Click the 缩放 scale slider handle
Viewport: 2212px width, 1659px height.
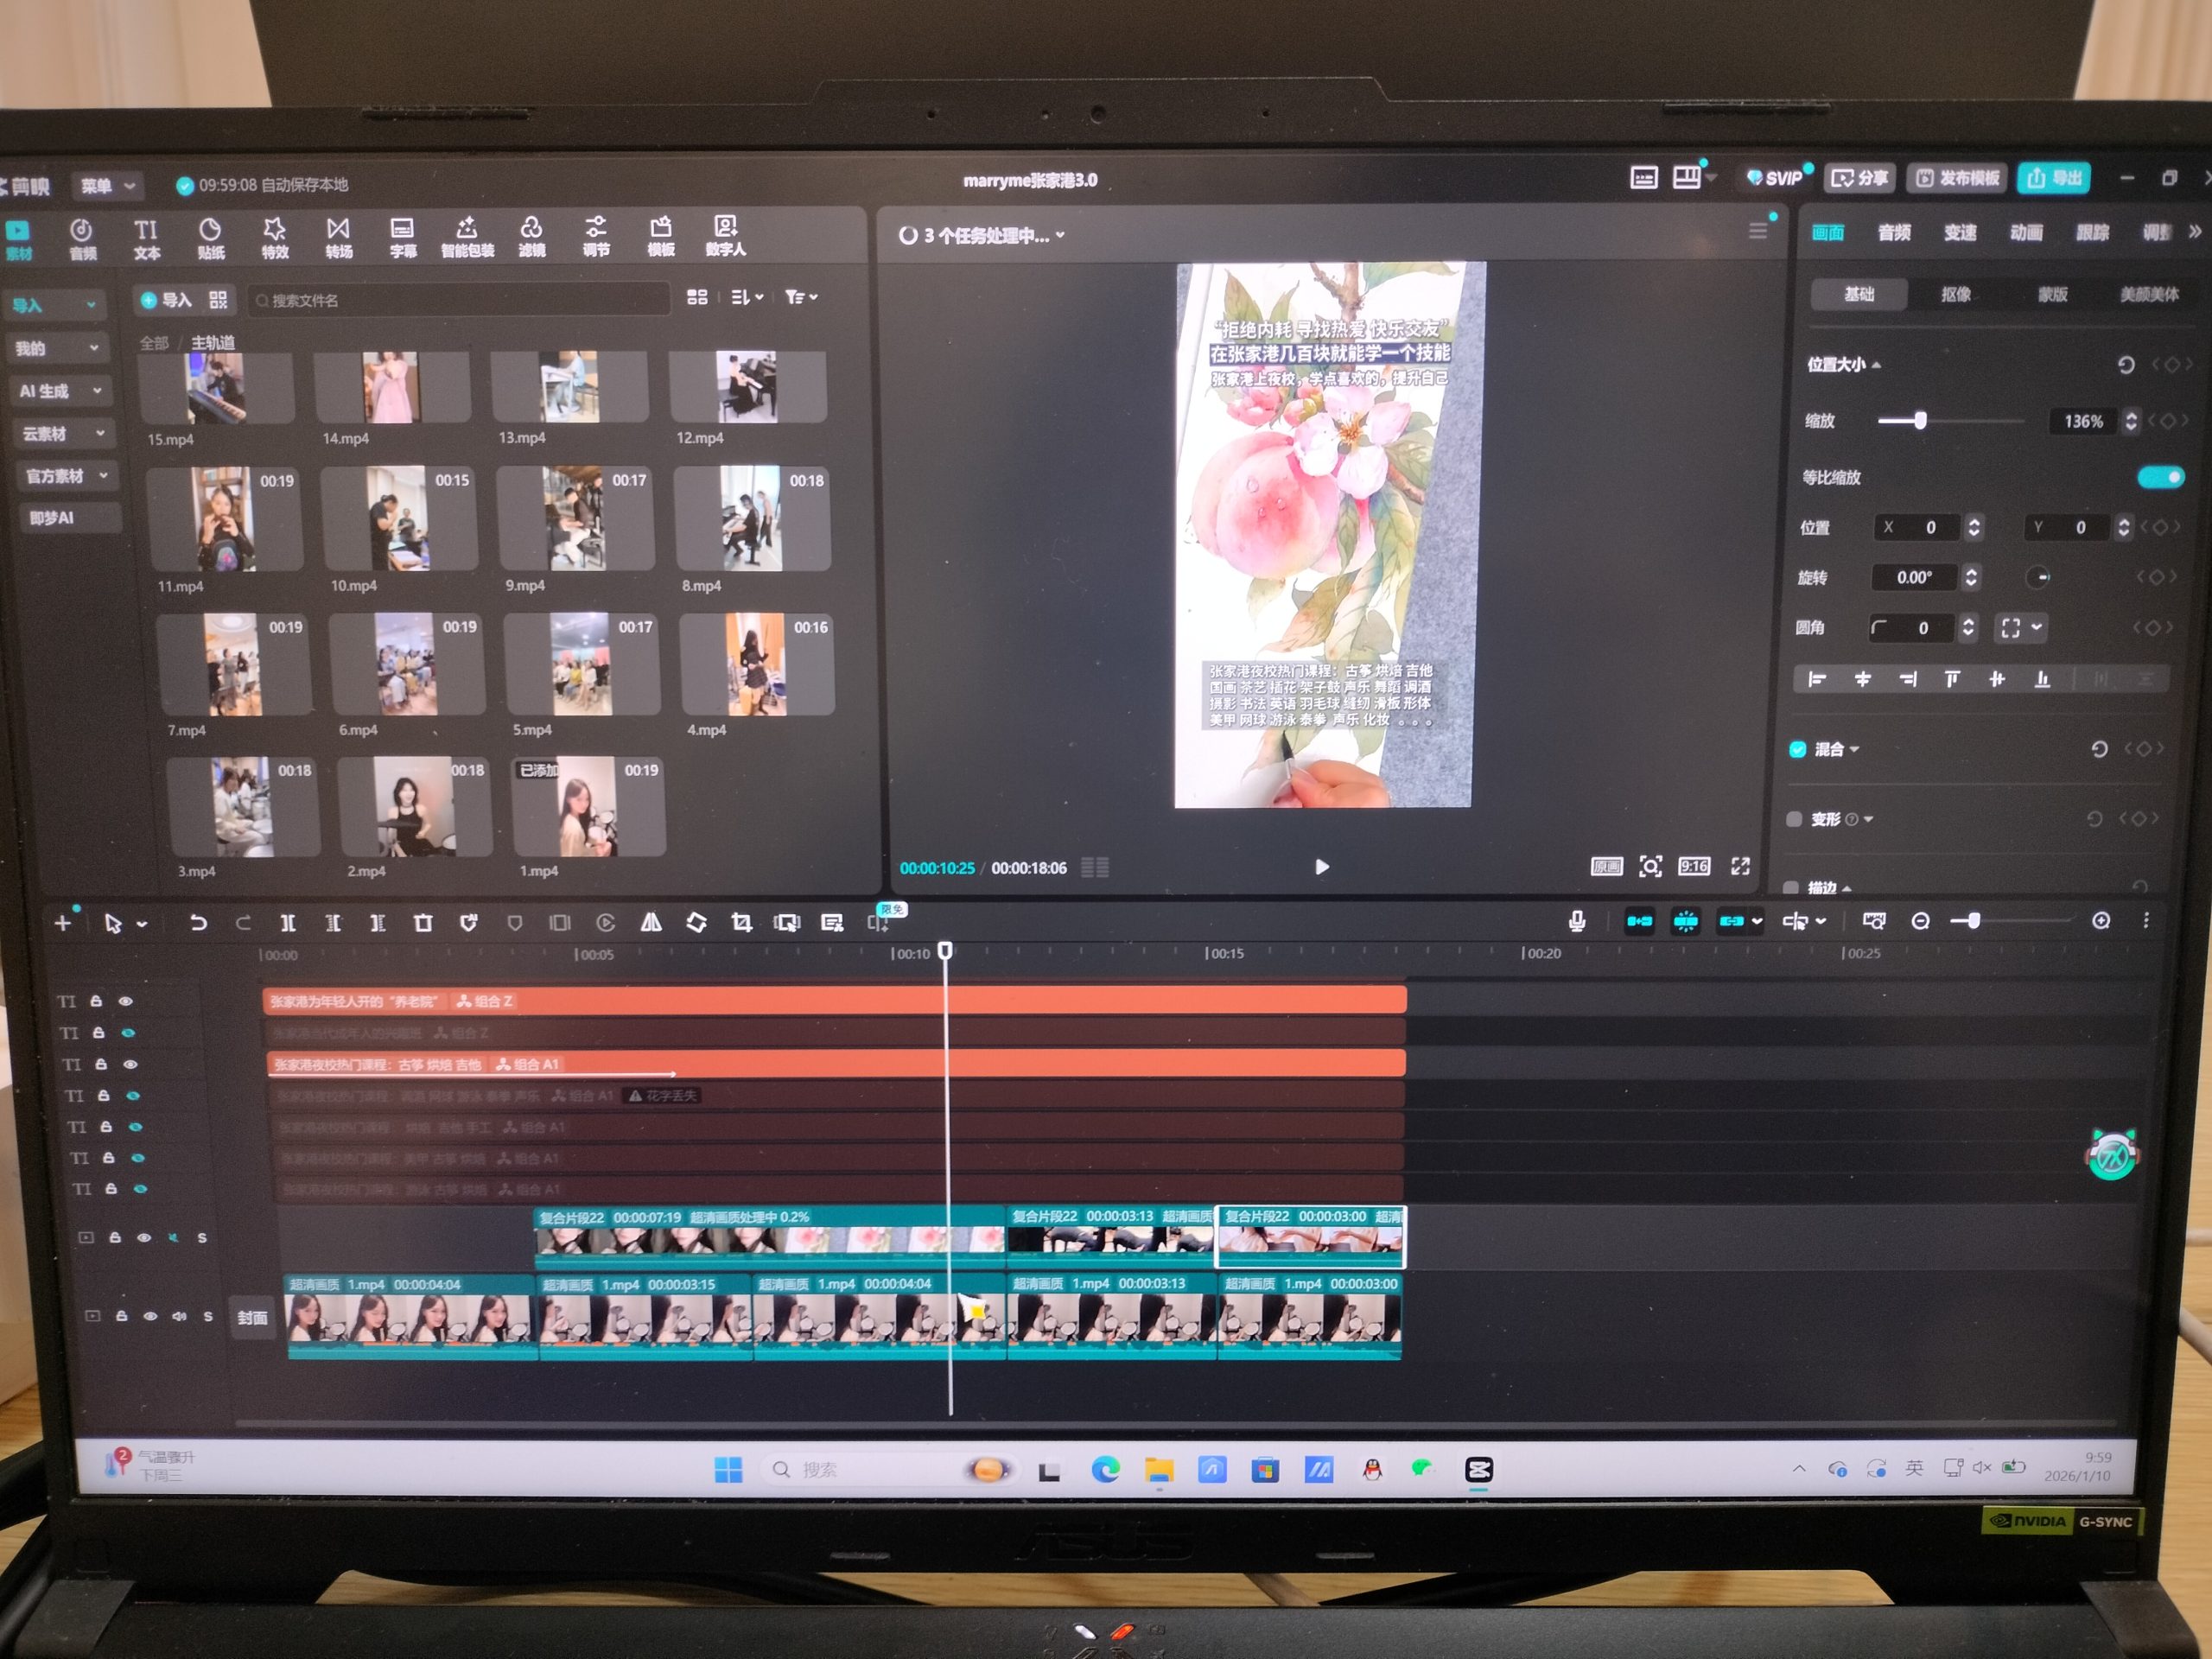(1920, 421)
